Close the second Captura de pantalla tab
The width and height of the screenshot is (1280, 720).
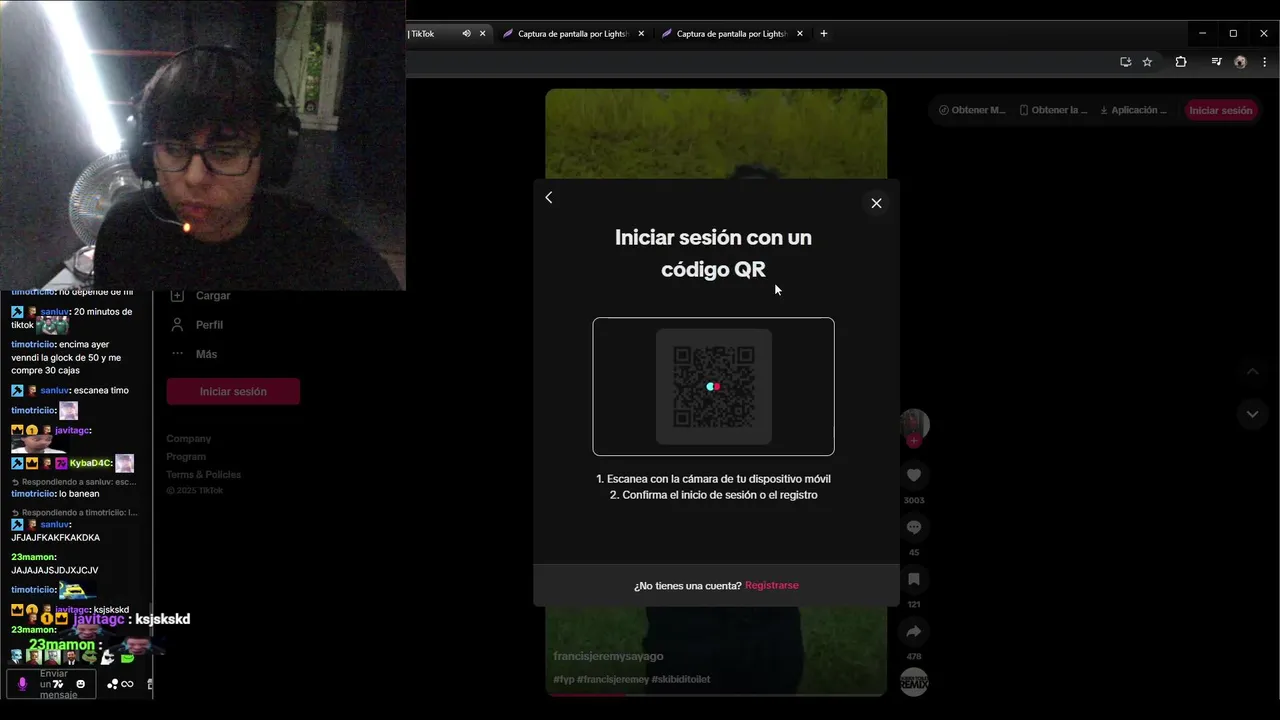point(800,33)
